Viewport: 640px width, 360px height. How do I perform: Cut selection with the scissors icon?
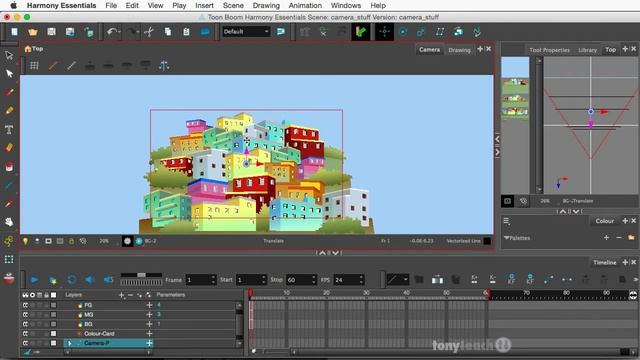point(149,32)
